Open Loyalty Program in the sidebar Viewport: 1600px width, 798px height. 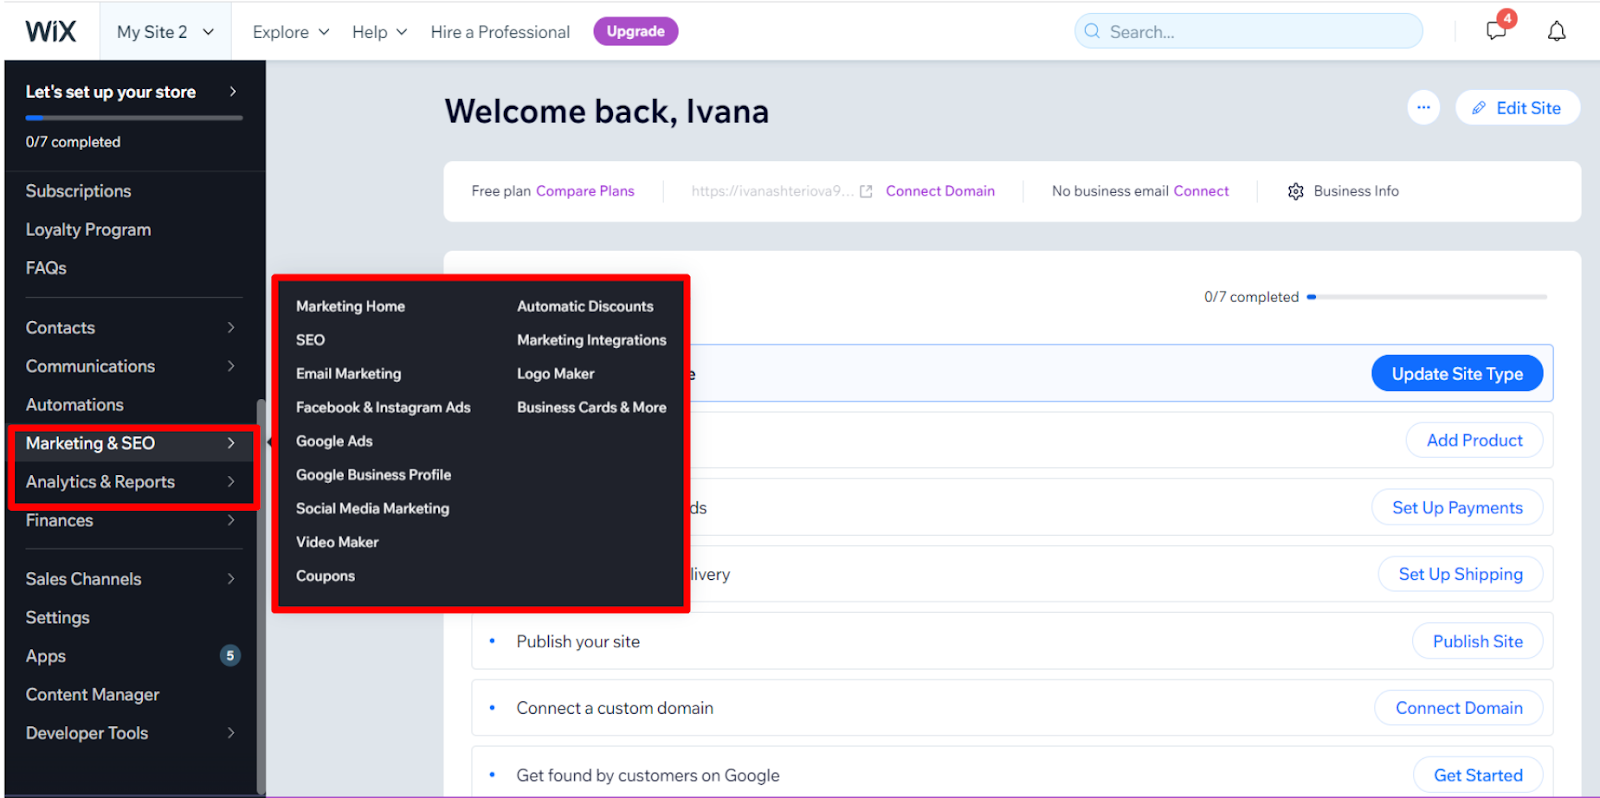(88, 230)
